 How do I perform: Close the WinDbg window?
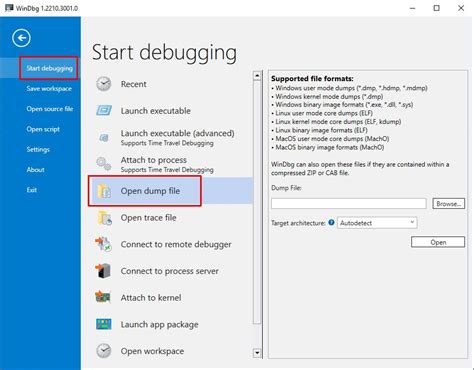tap(461, 8)
